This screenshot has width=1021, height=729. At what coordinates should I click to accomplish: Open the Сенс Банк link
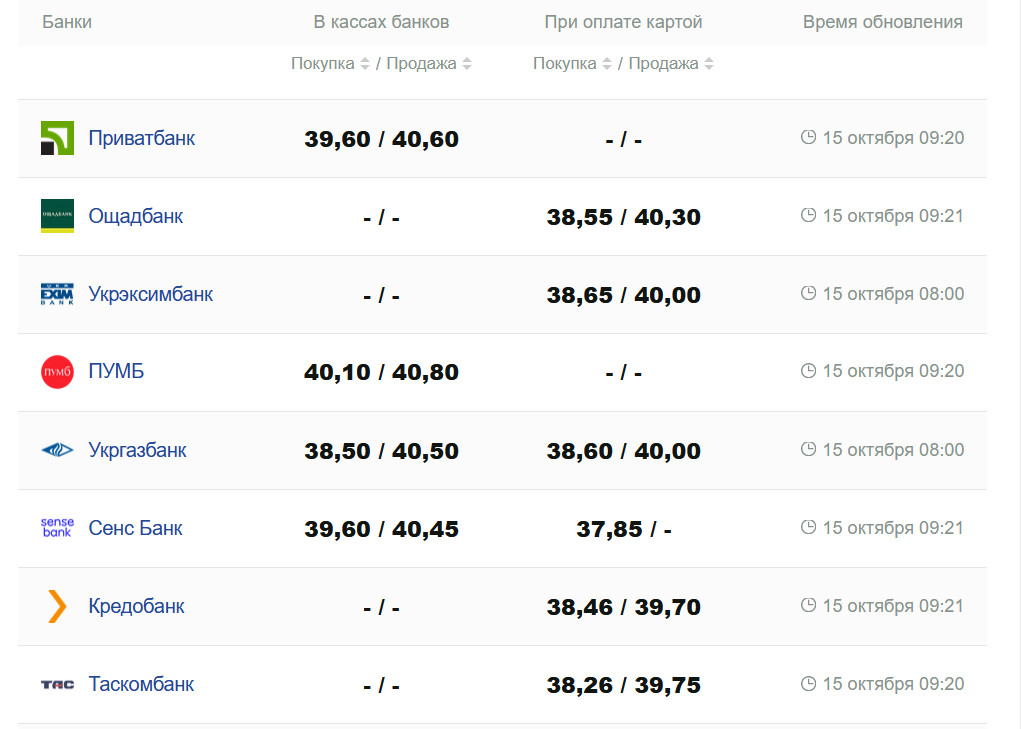(x=136, y=528)
